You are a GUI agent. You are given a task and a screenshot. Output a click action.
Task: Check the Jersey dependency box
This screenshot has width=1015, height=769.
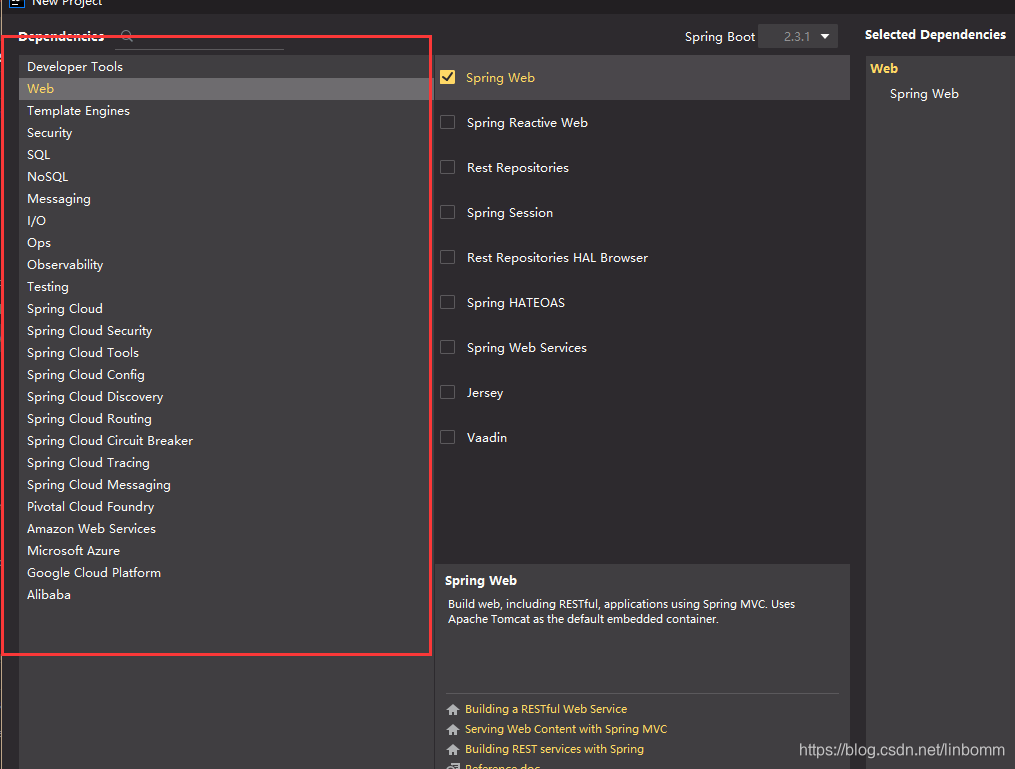tap(447, 392)
